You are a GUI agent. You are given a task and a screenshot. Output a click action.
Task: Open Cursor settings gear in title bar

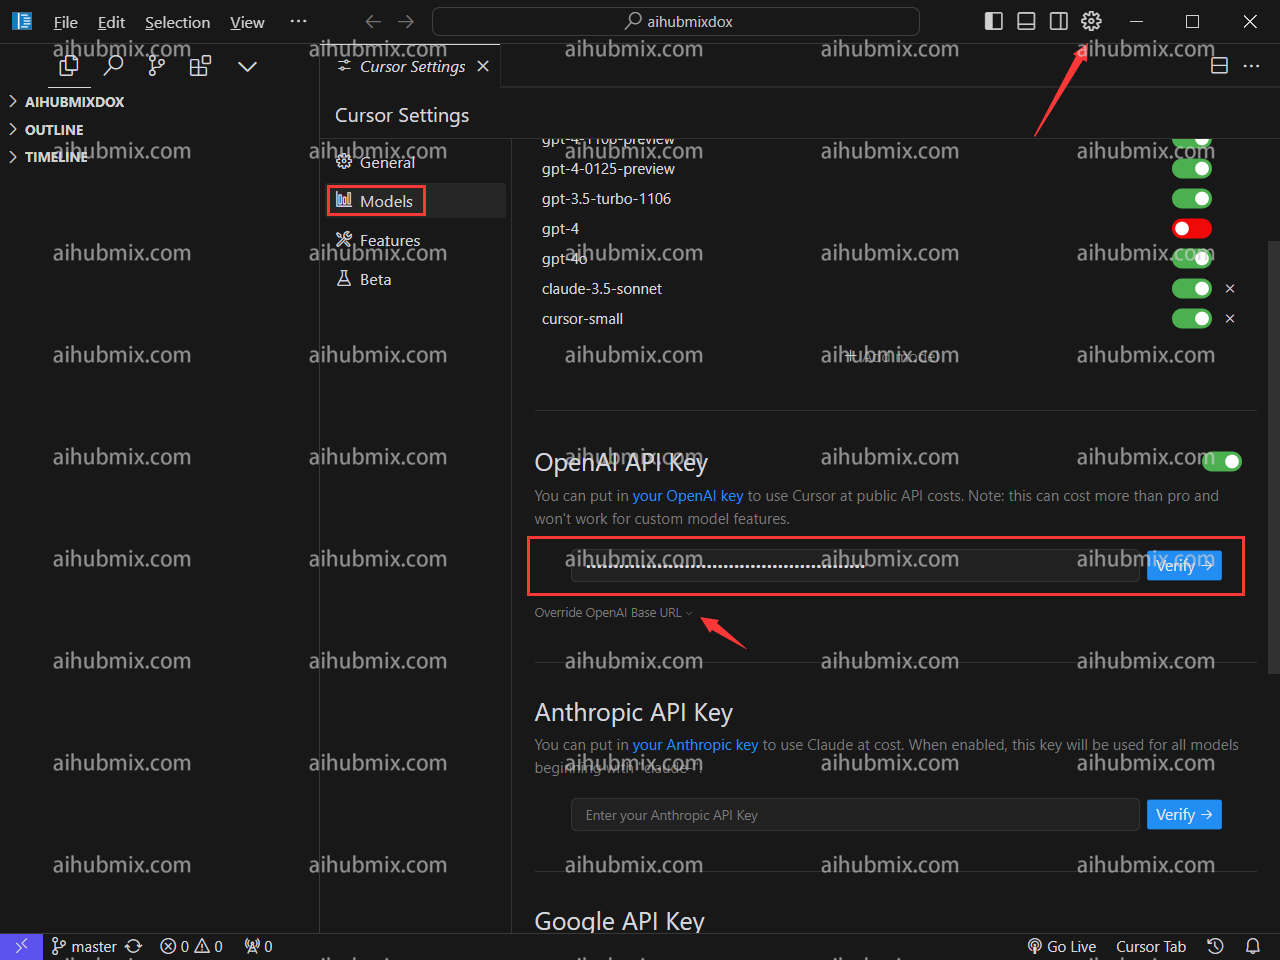tap(1091, 21)
